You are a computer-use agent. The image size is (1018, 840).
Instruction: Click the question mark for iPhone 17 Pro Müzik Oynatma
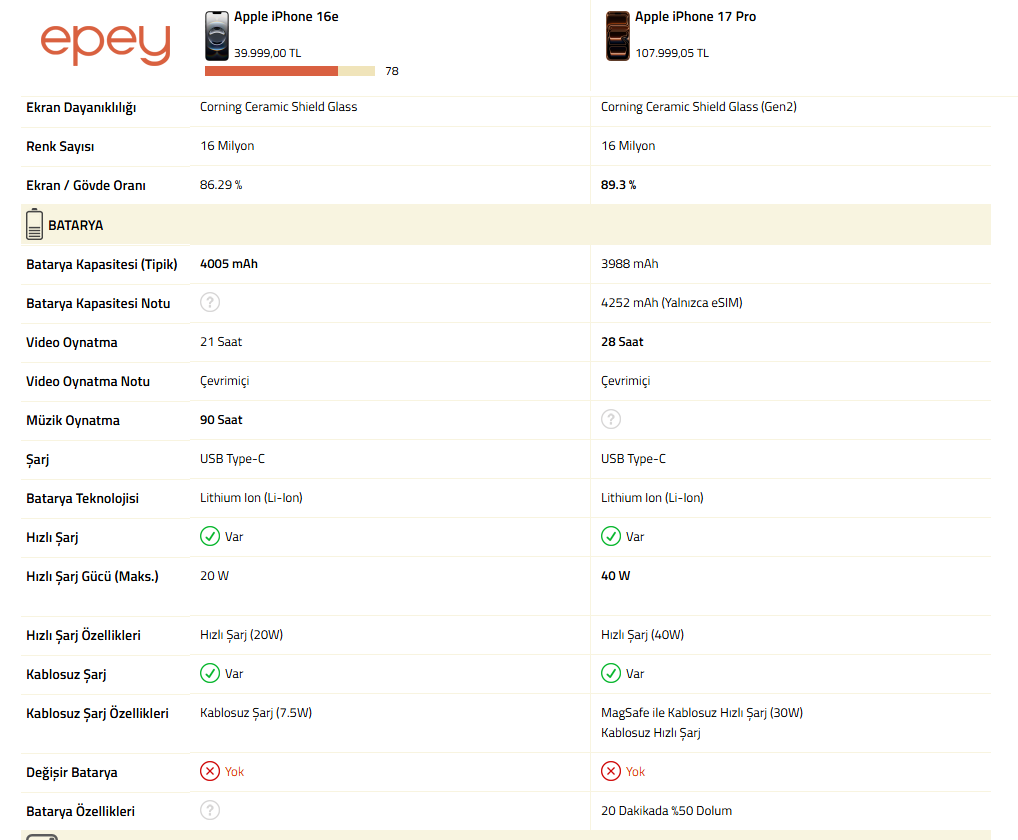(611, 419)
